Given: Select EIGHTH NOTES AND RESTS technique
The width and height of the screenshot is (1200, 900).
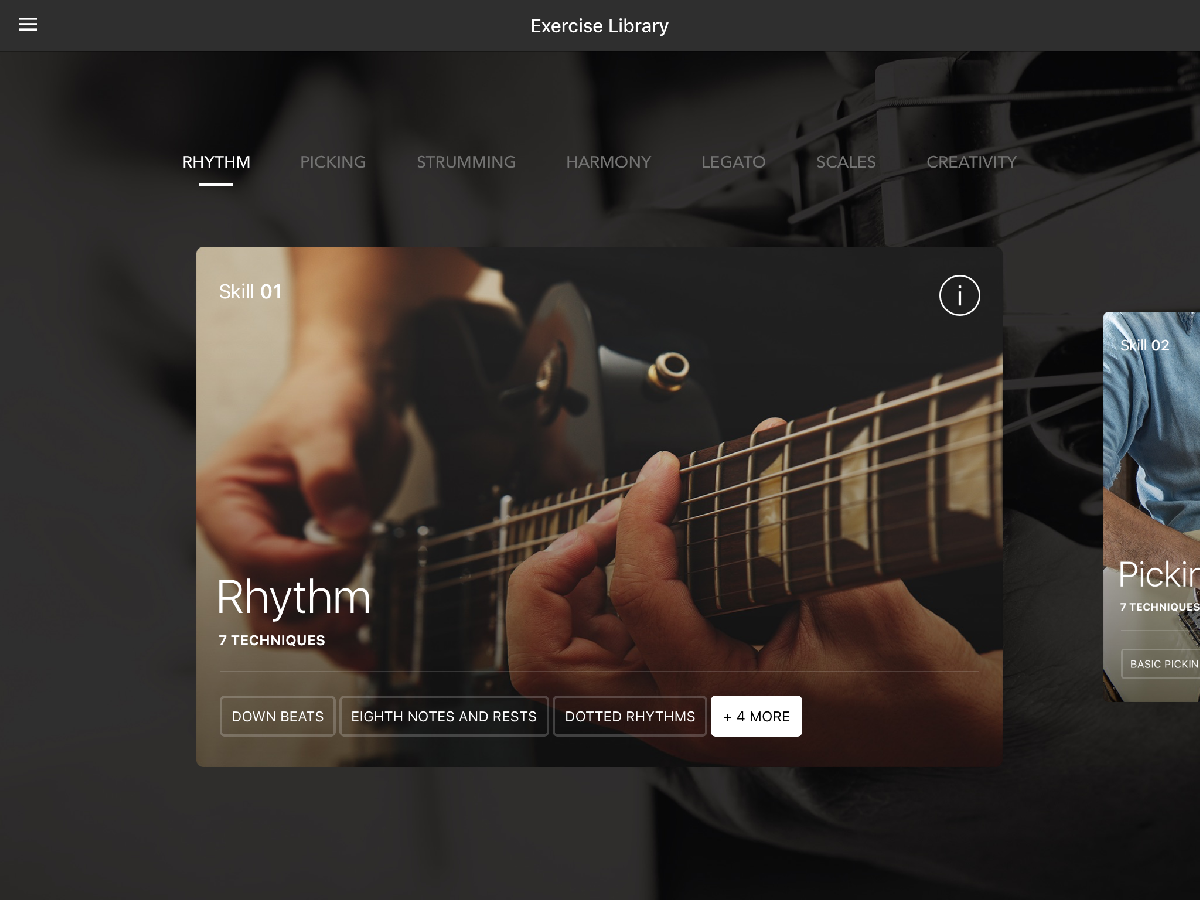Looking at the screenshot, I should 444,716.
